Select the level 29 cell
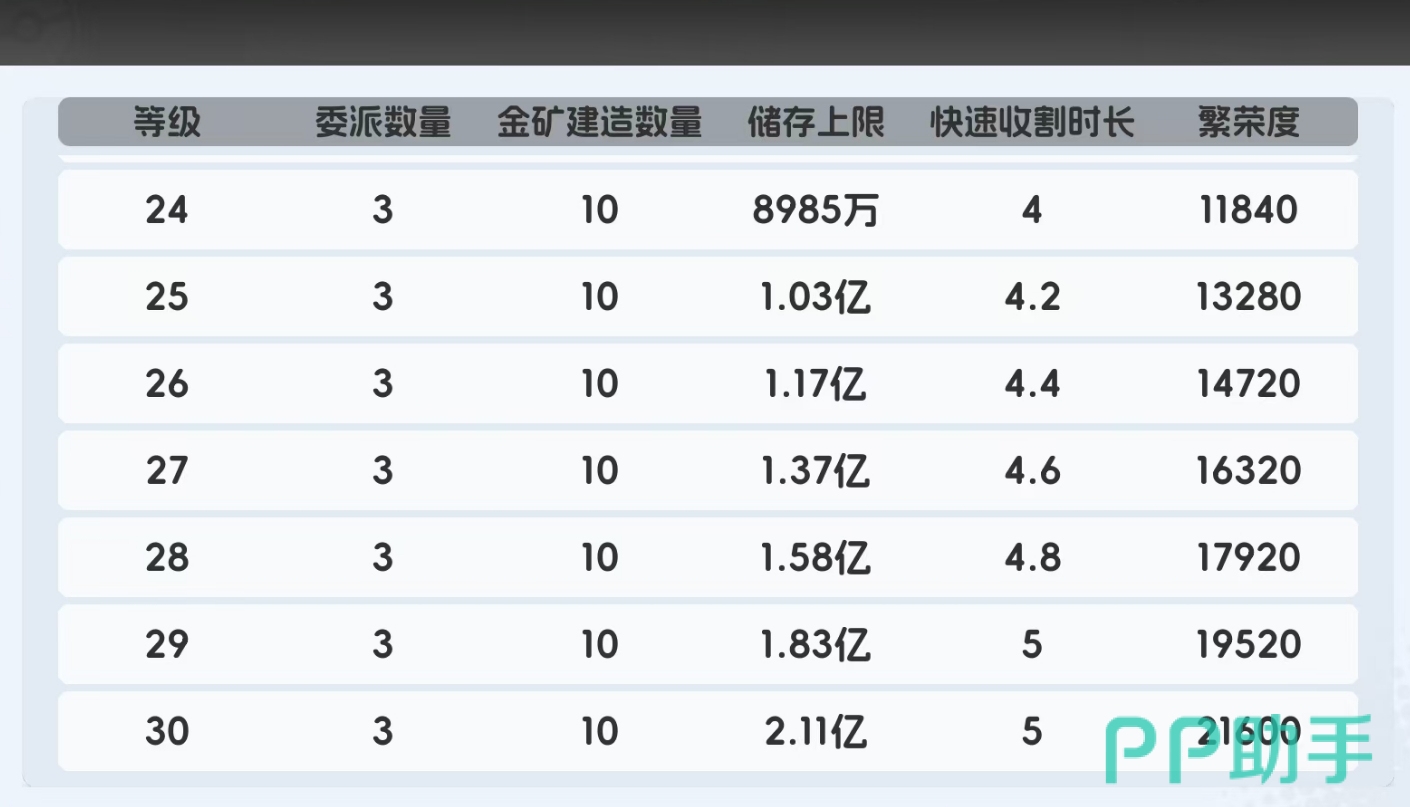1410x807 pixels. (x=167, y=645)
